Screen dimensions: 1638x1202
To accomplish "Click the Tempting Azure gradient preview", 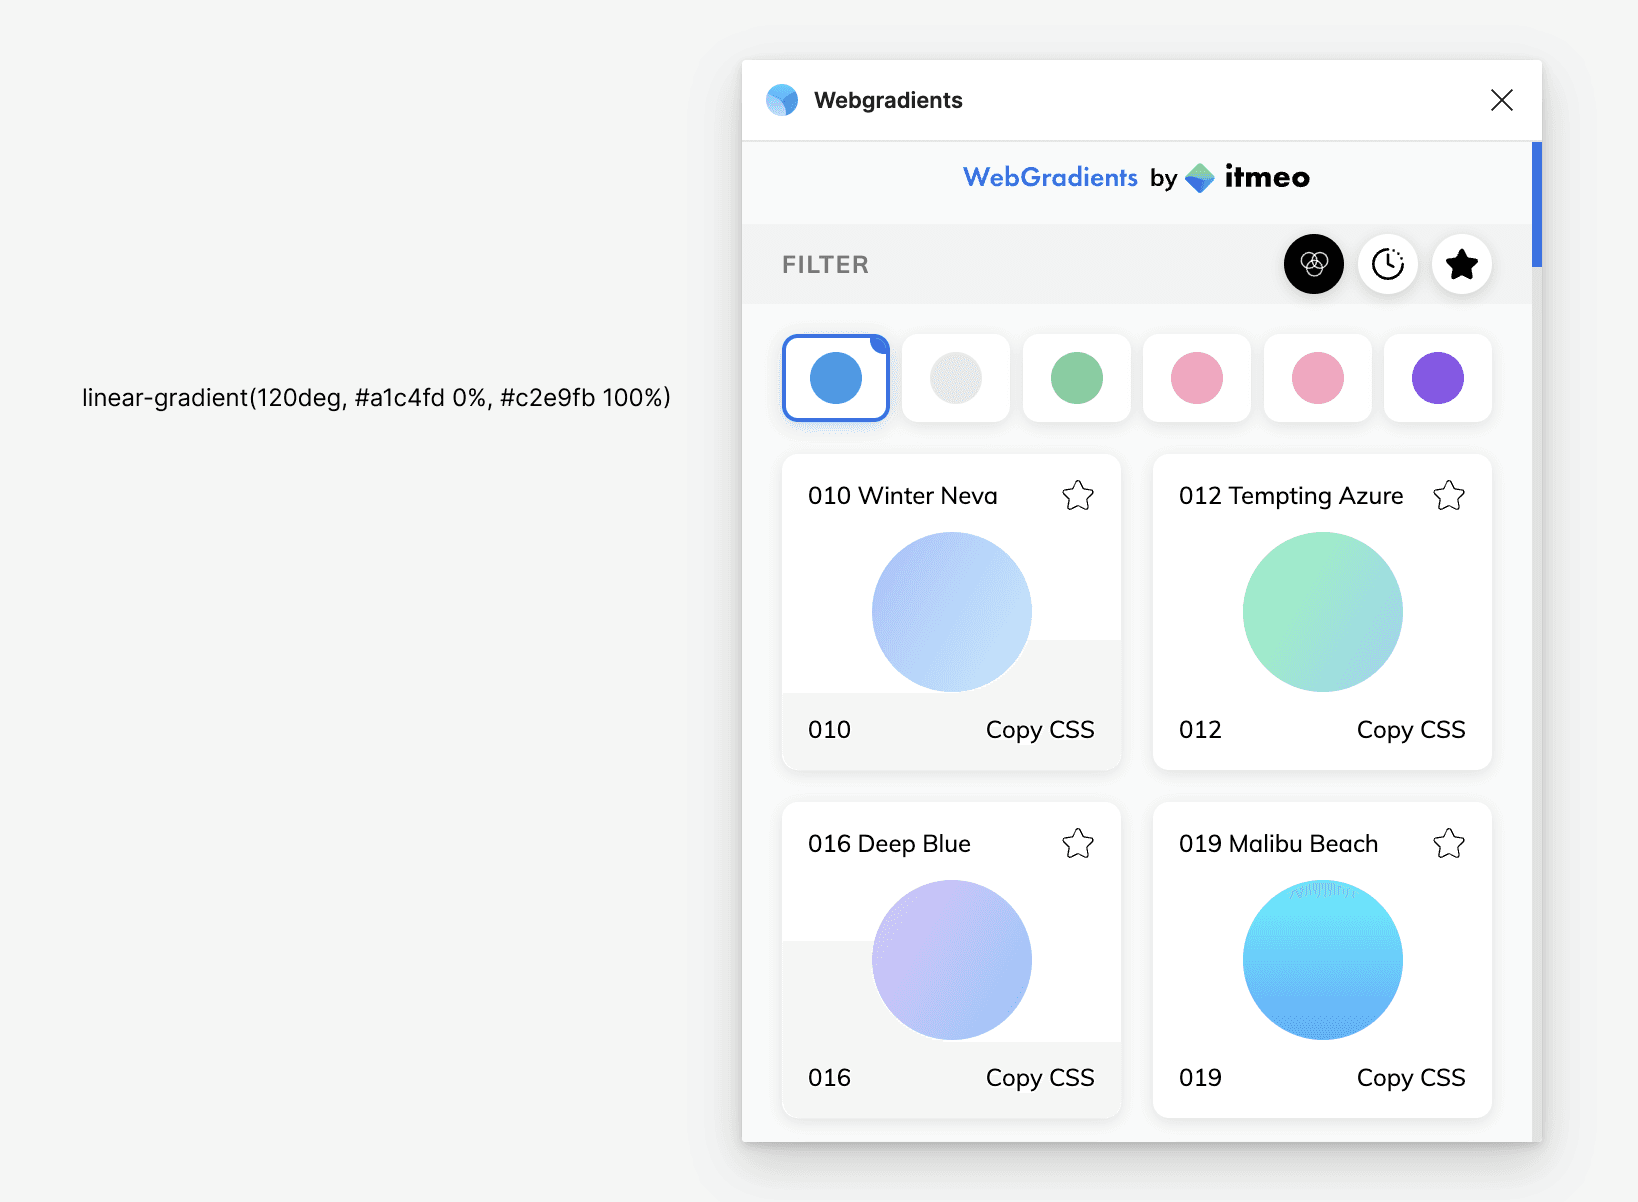I will (1322, 611).
